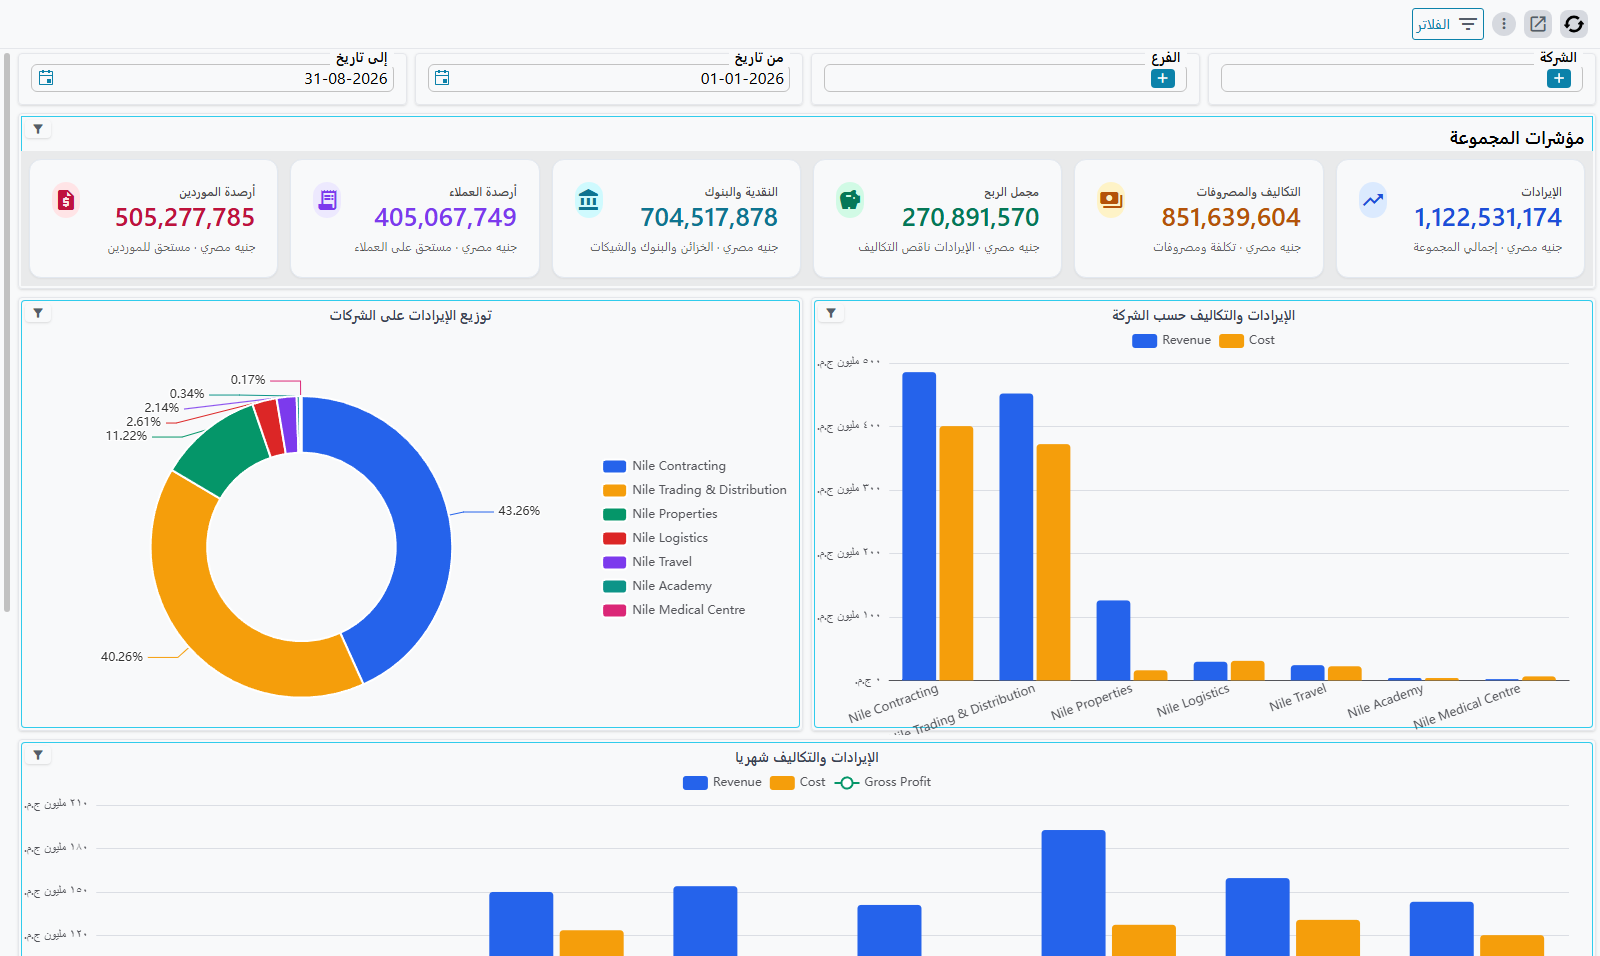1600x956 pixels.
Task: Click the purple icon on أرصدة العملاء card
Action: 327,200
